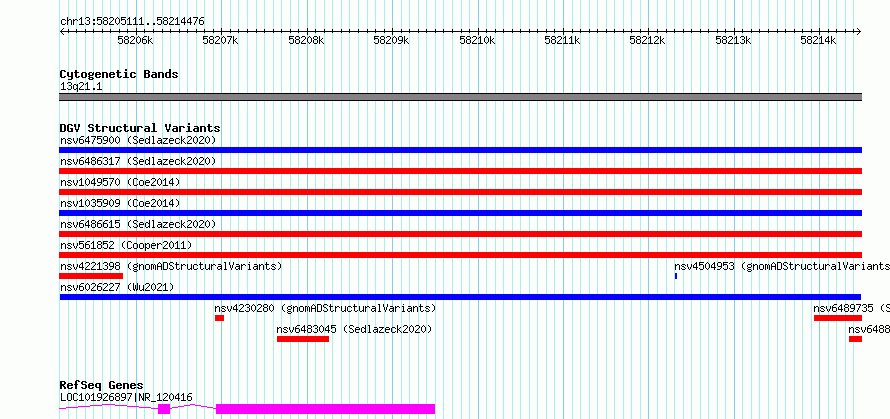Open the nsv6486317 (Sedlazeck2020) variant label
Screen dimensions: 890x419
(x=138, y=161)
